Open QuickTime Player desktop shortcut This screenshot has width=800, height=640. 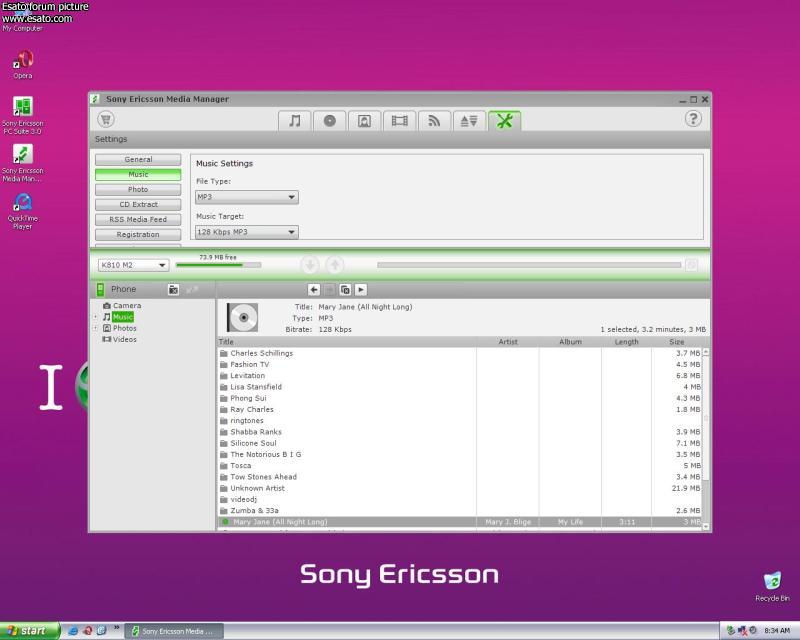22,211
